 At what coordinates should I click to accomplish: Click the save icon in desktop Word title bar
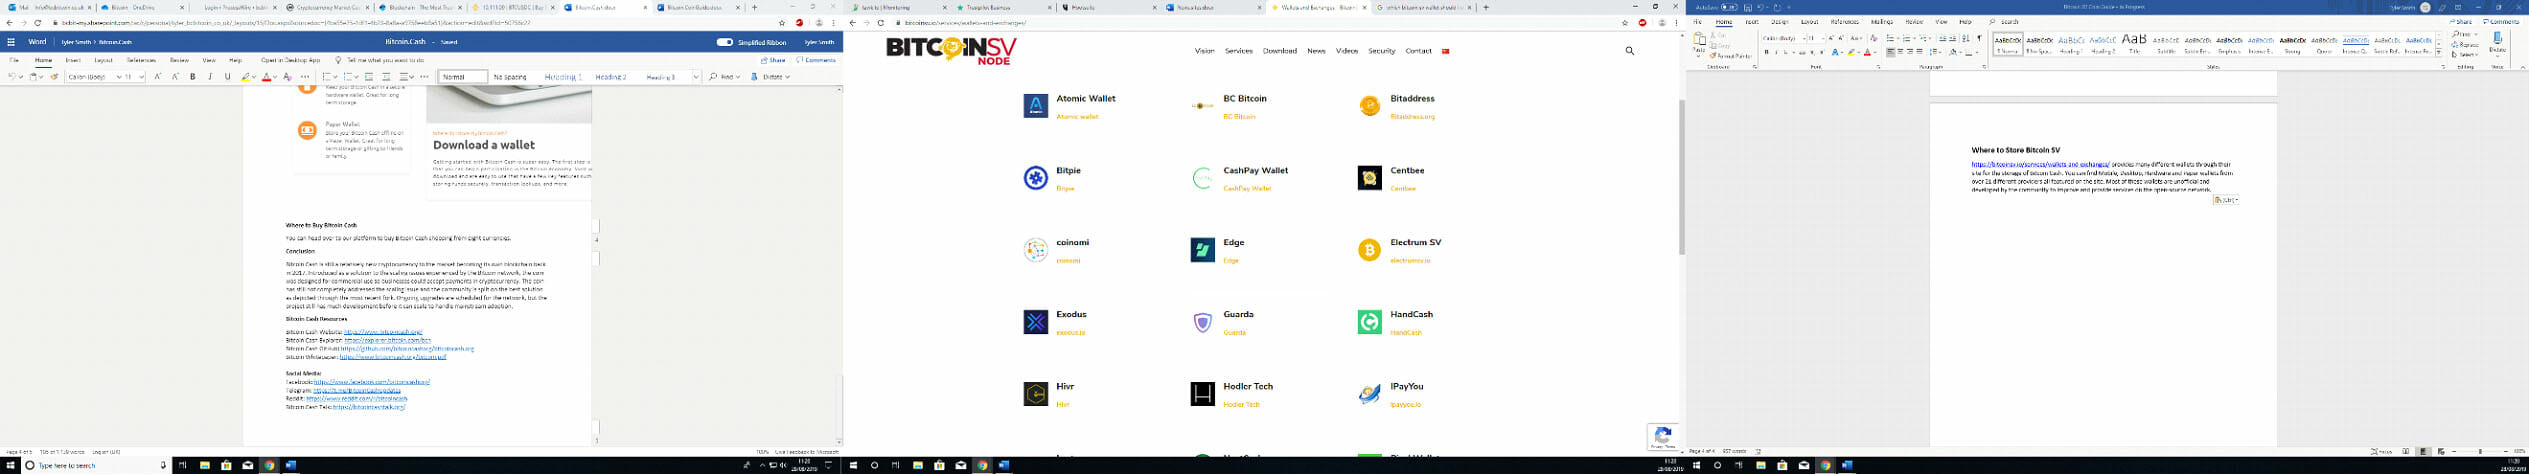point(1747,7)
